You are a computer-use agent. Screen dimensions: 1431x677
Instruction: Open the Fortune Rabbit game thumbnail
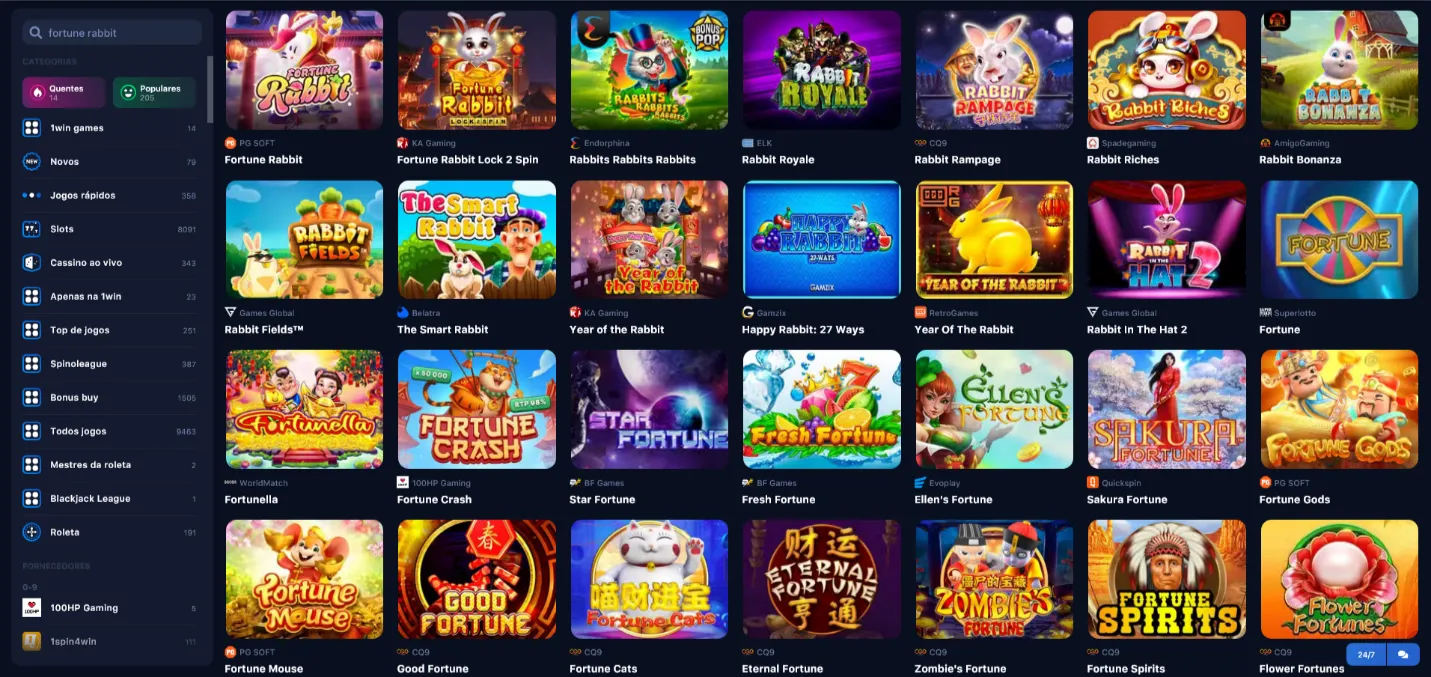click(304, 70)
